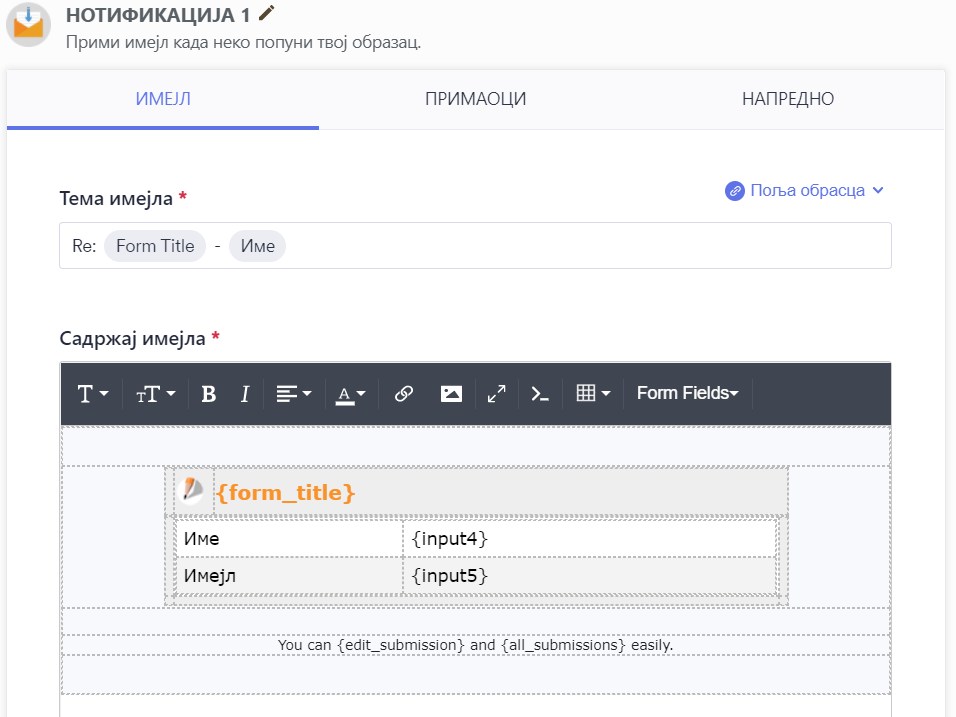This screenshot has width=956, height=717.
Task: Switch to the НАПРЕДНО tab
Action: (x=787, y=99)
